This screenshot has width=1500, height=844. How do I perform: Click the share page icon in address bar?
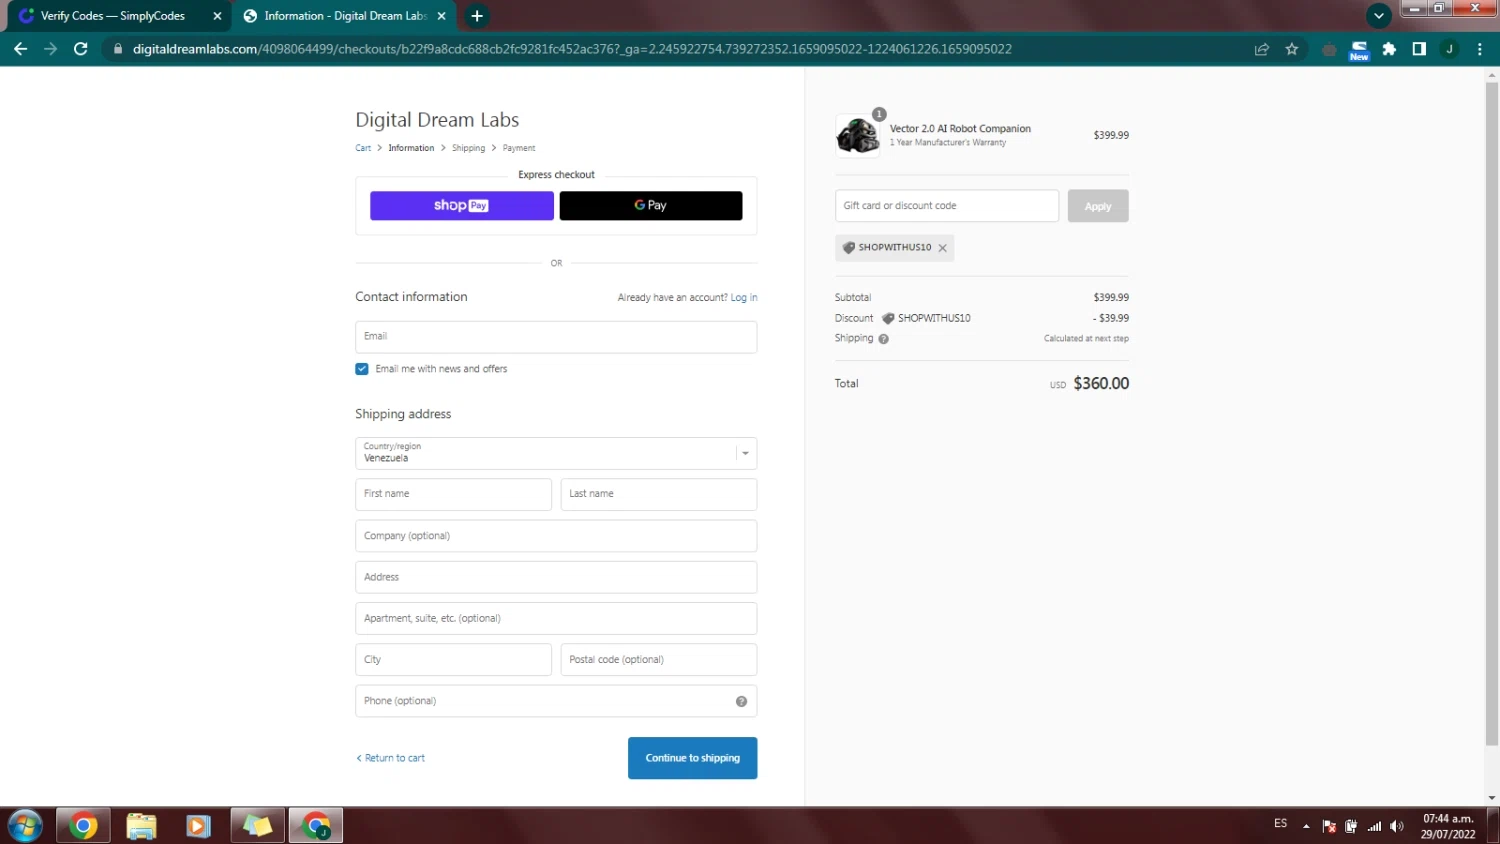(x=1262, y=49)
